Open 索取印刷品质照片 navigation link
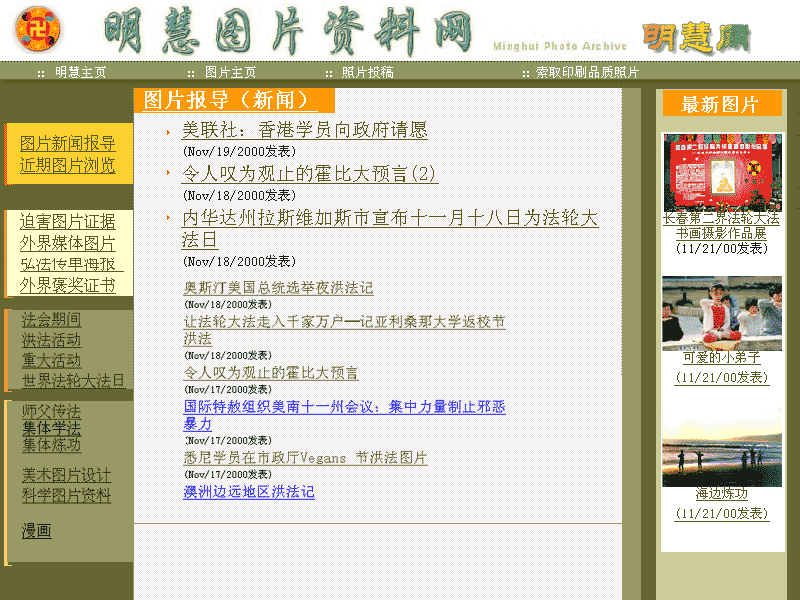The width and height of the screenshot is (800, 600). [x=587, y=72]
